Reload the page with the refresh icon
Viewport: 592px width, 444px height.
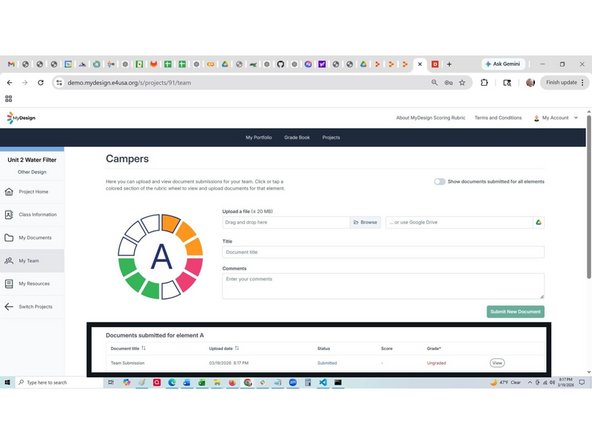pos(40,82)
